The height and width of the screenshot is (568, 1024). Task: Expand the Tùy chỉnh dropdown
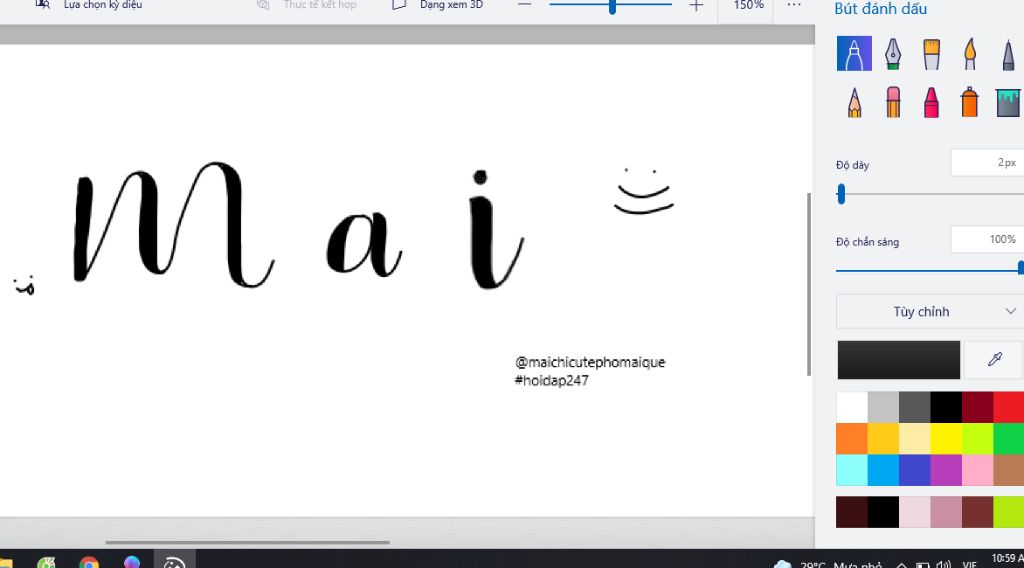(x=929, y=311)
